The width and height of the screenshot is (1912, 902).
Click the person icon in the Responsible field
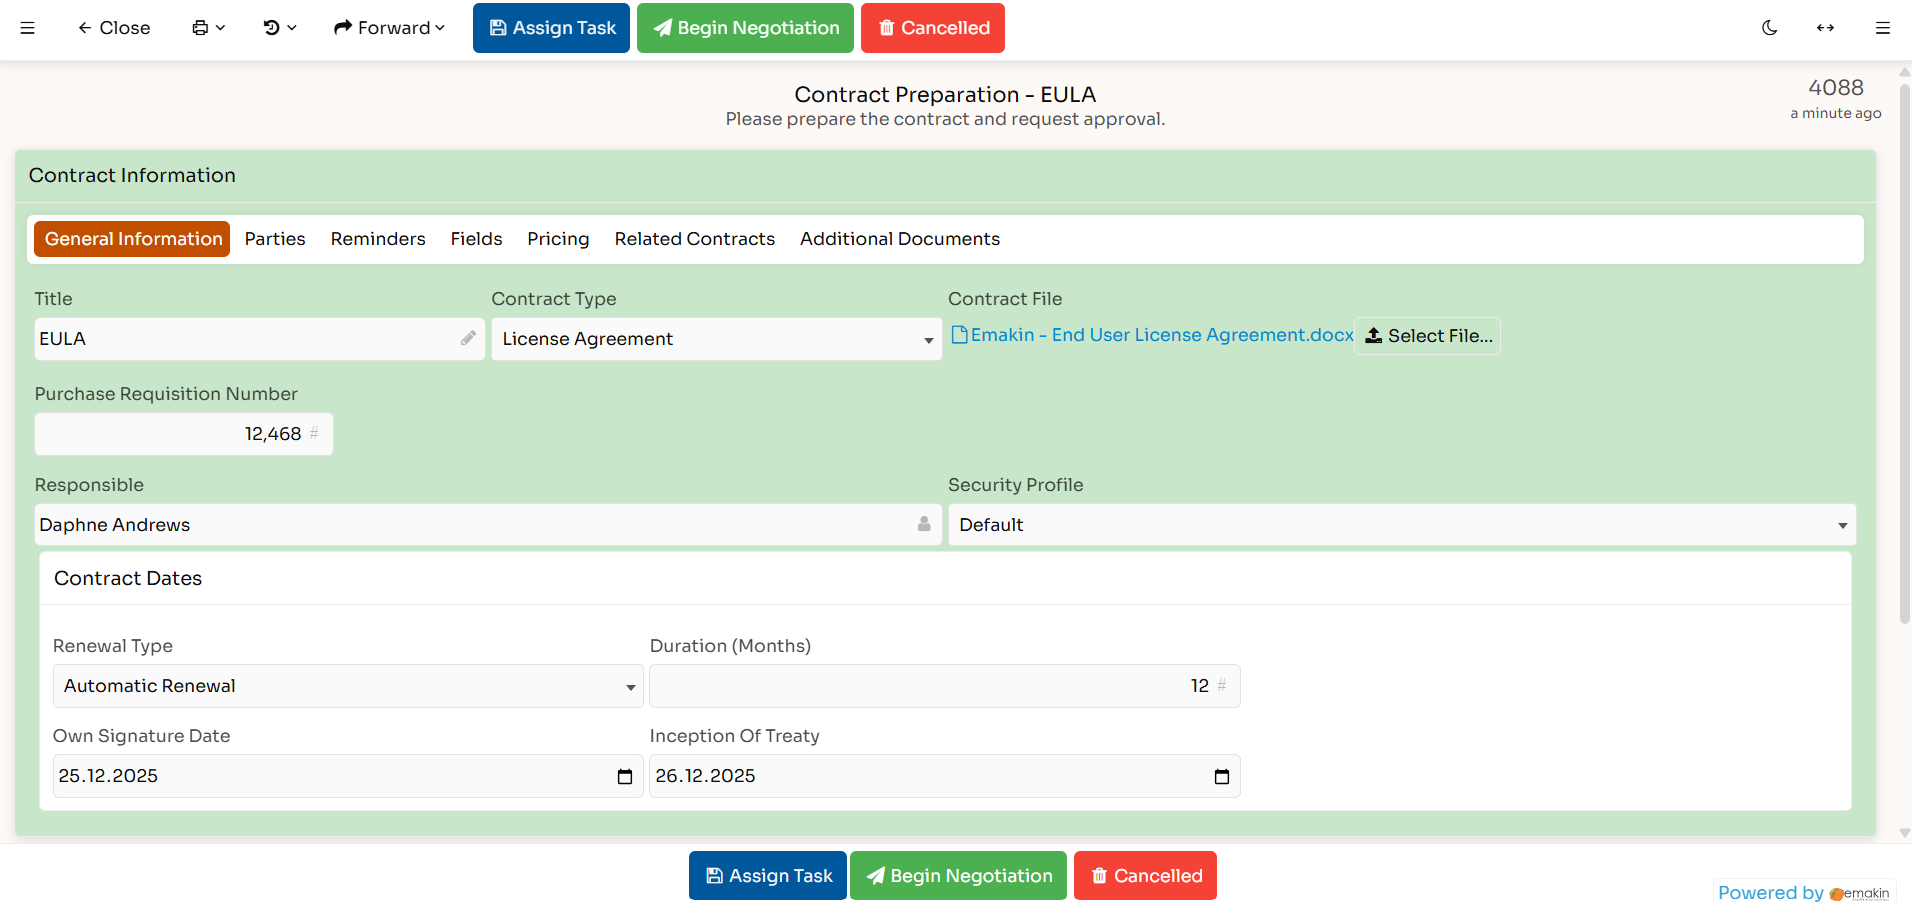tap(923, 524)
